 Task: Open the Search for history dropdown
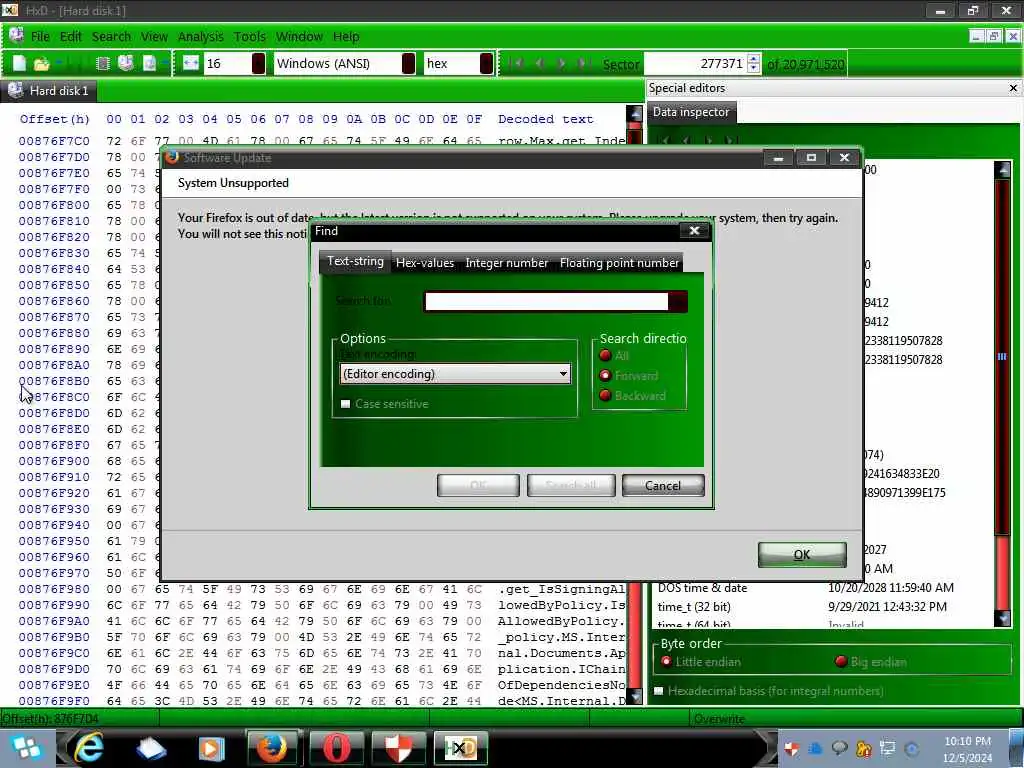click(x=678, y=301)
